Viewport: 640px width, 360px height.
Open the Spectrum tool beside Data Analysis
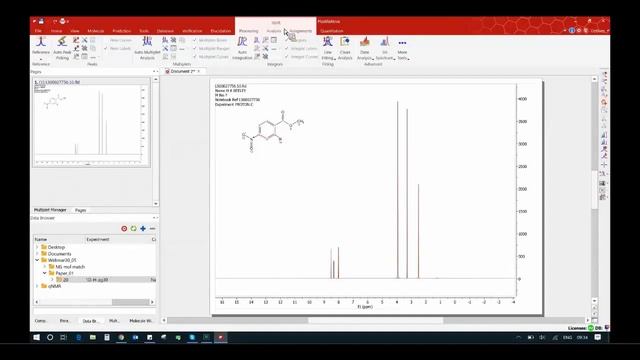coord(384,48)
